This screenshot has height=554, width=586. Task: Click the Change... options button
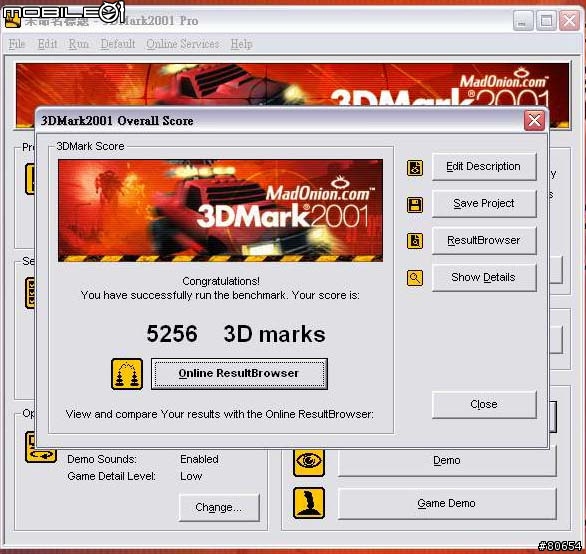point(219,508)
